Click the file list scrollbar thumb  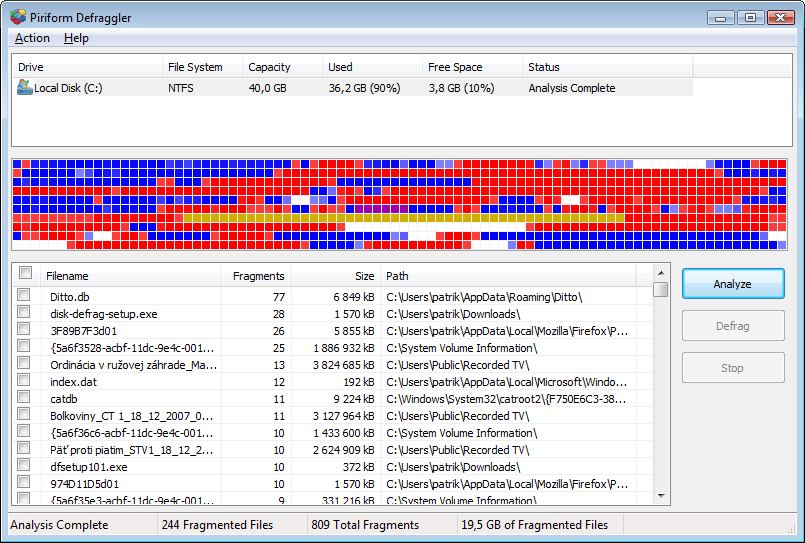[x=661, y=289]
